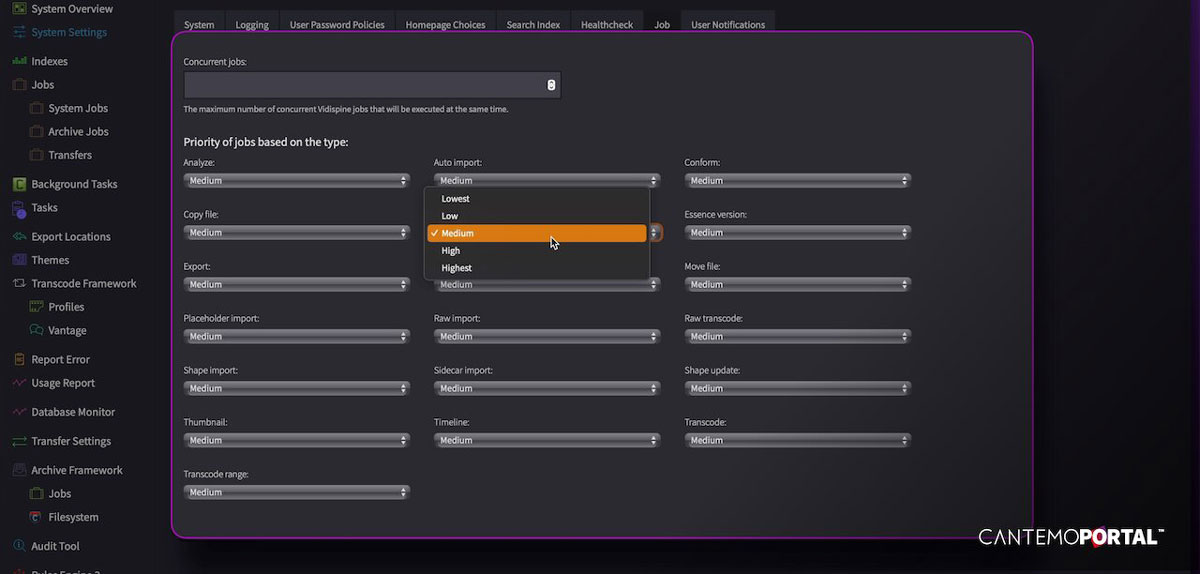Click the Transcode Framework icon
This screenshot has height=574, width=1200.
pyautogui.click(x=19, y=284)
